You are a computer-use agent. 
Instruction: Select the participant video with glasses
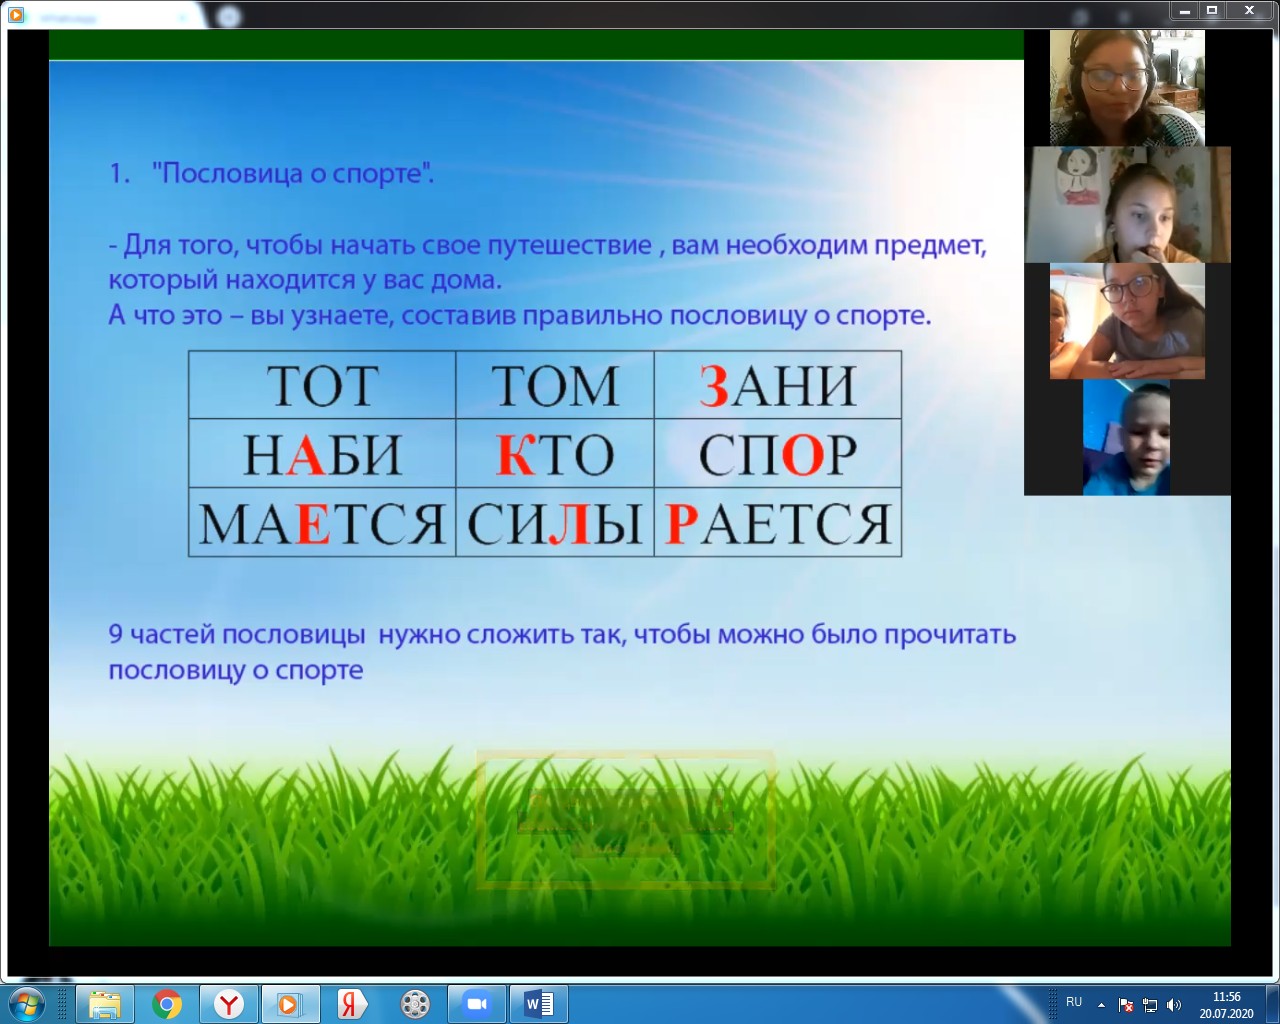1127,321
